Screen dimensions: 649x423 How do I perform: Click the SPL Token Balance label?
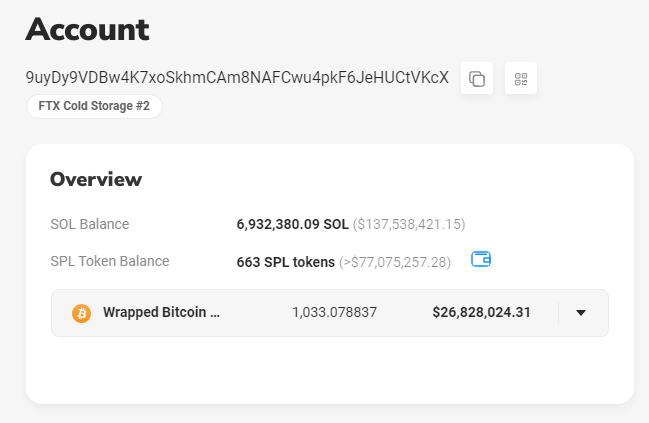coord(109,261)
